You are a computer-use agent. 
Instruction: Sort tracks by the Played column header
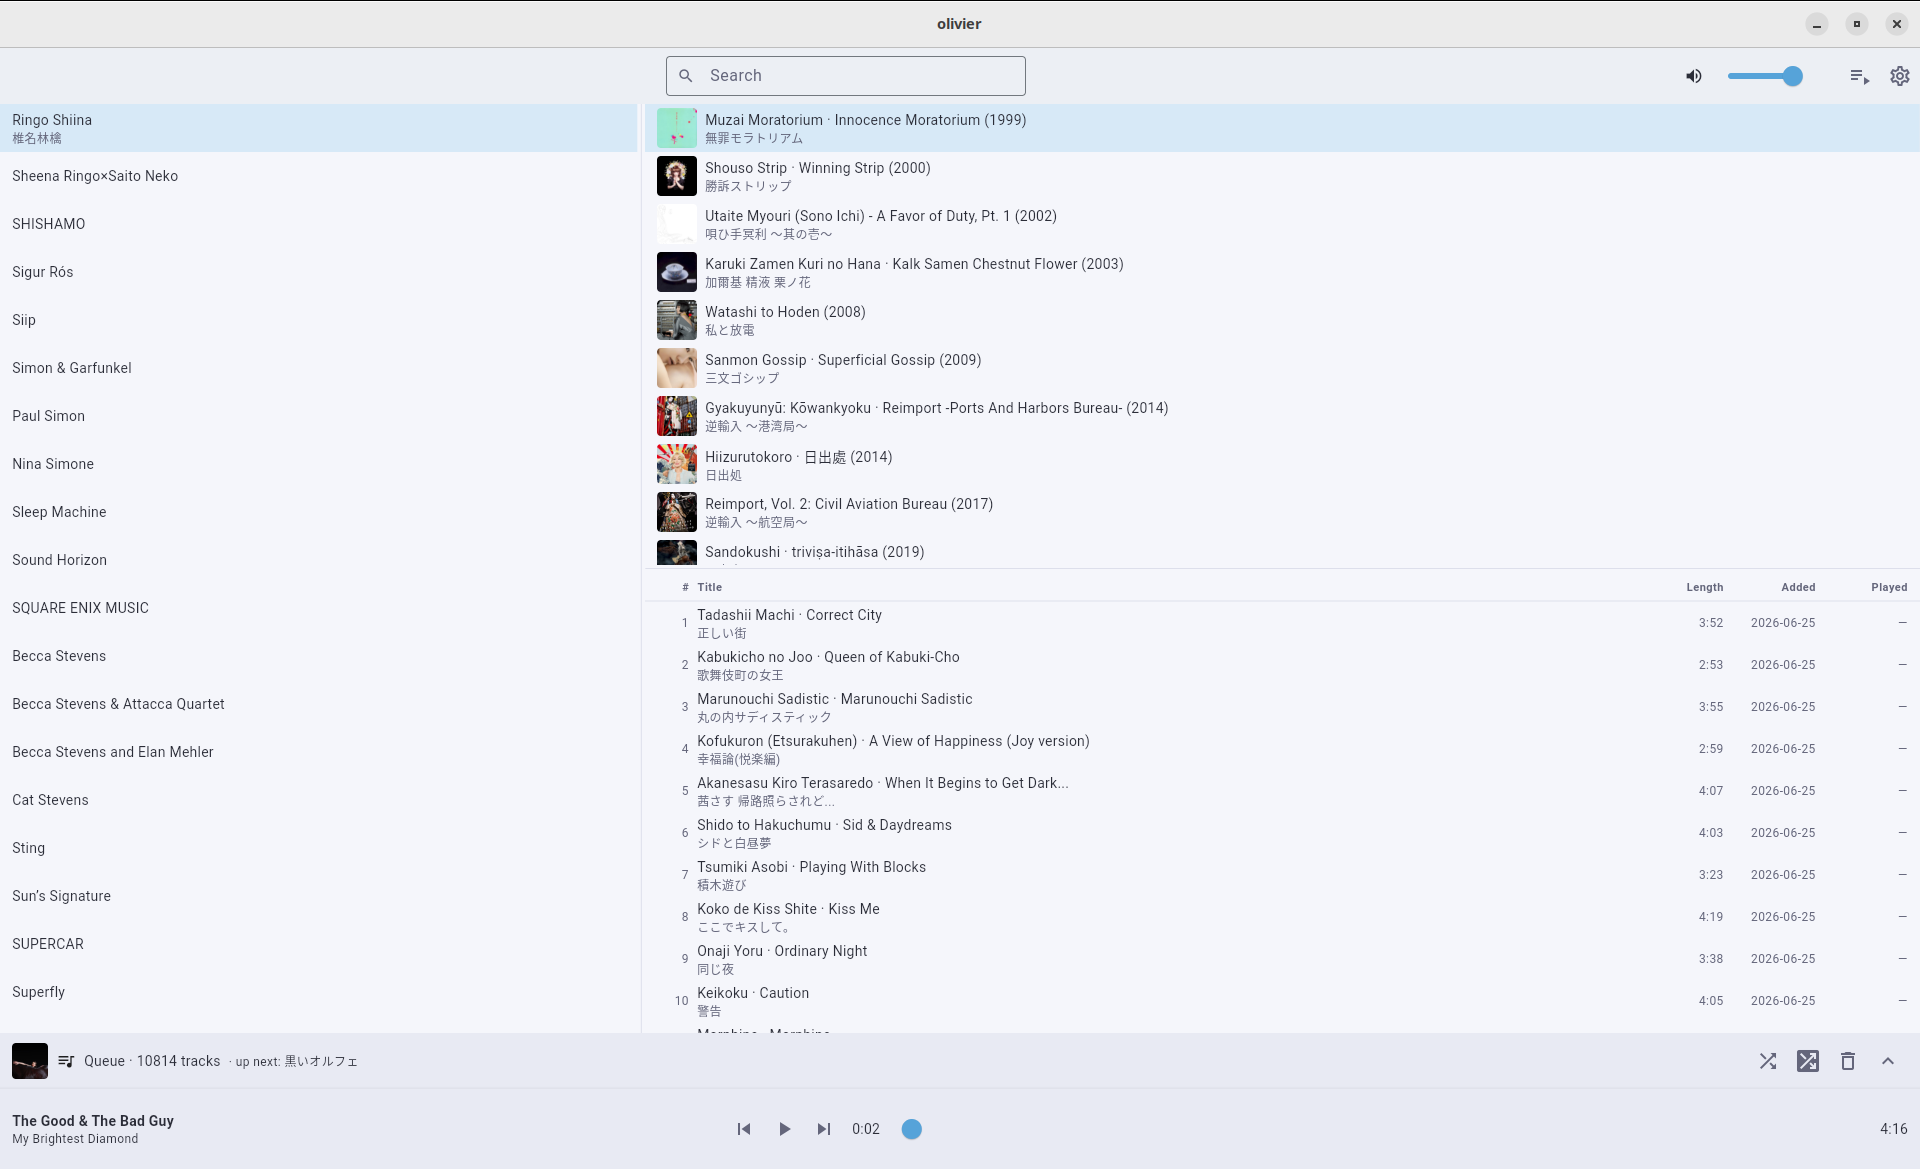pos(1889,587)
